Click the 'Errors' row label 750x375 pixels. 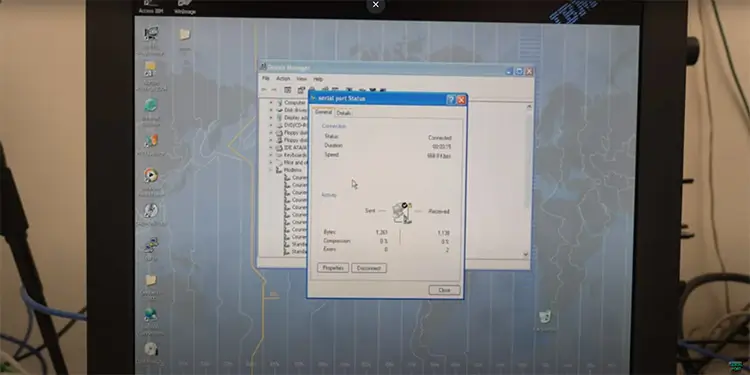coord(330,249)
